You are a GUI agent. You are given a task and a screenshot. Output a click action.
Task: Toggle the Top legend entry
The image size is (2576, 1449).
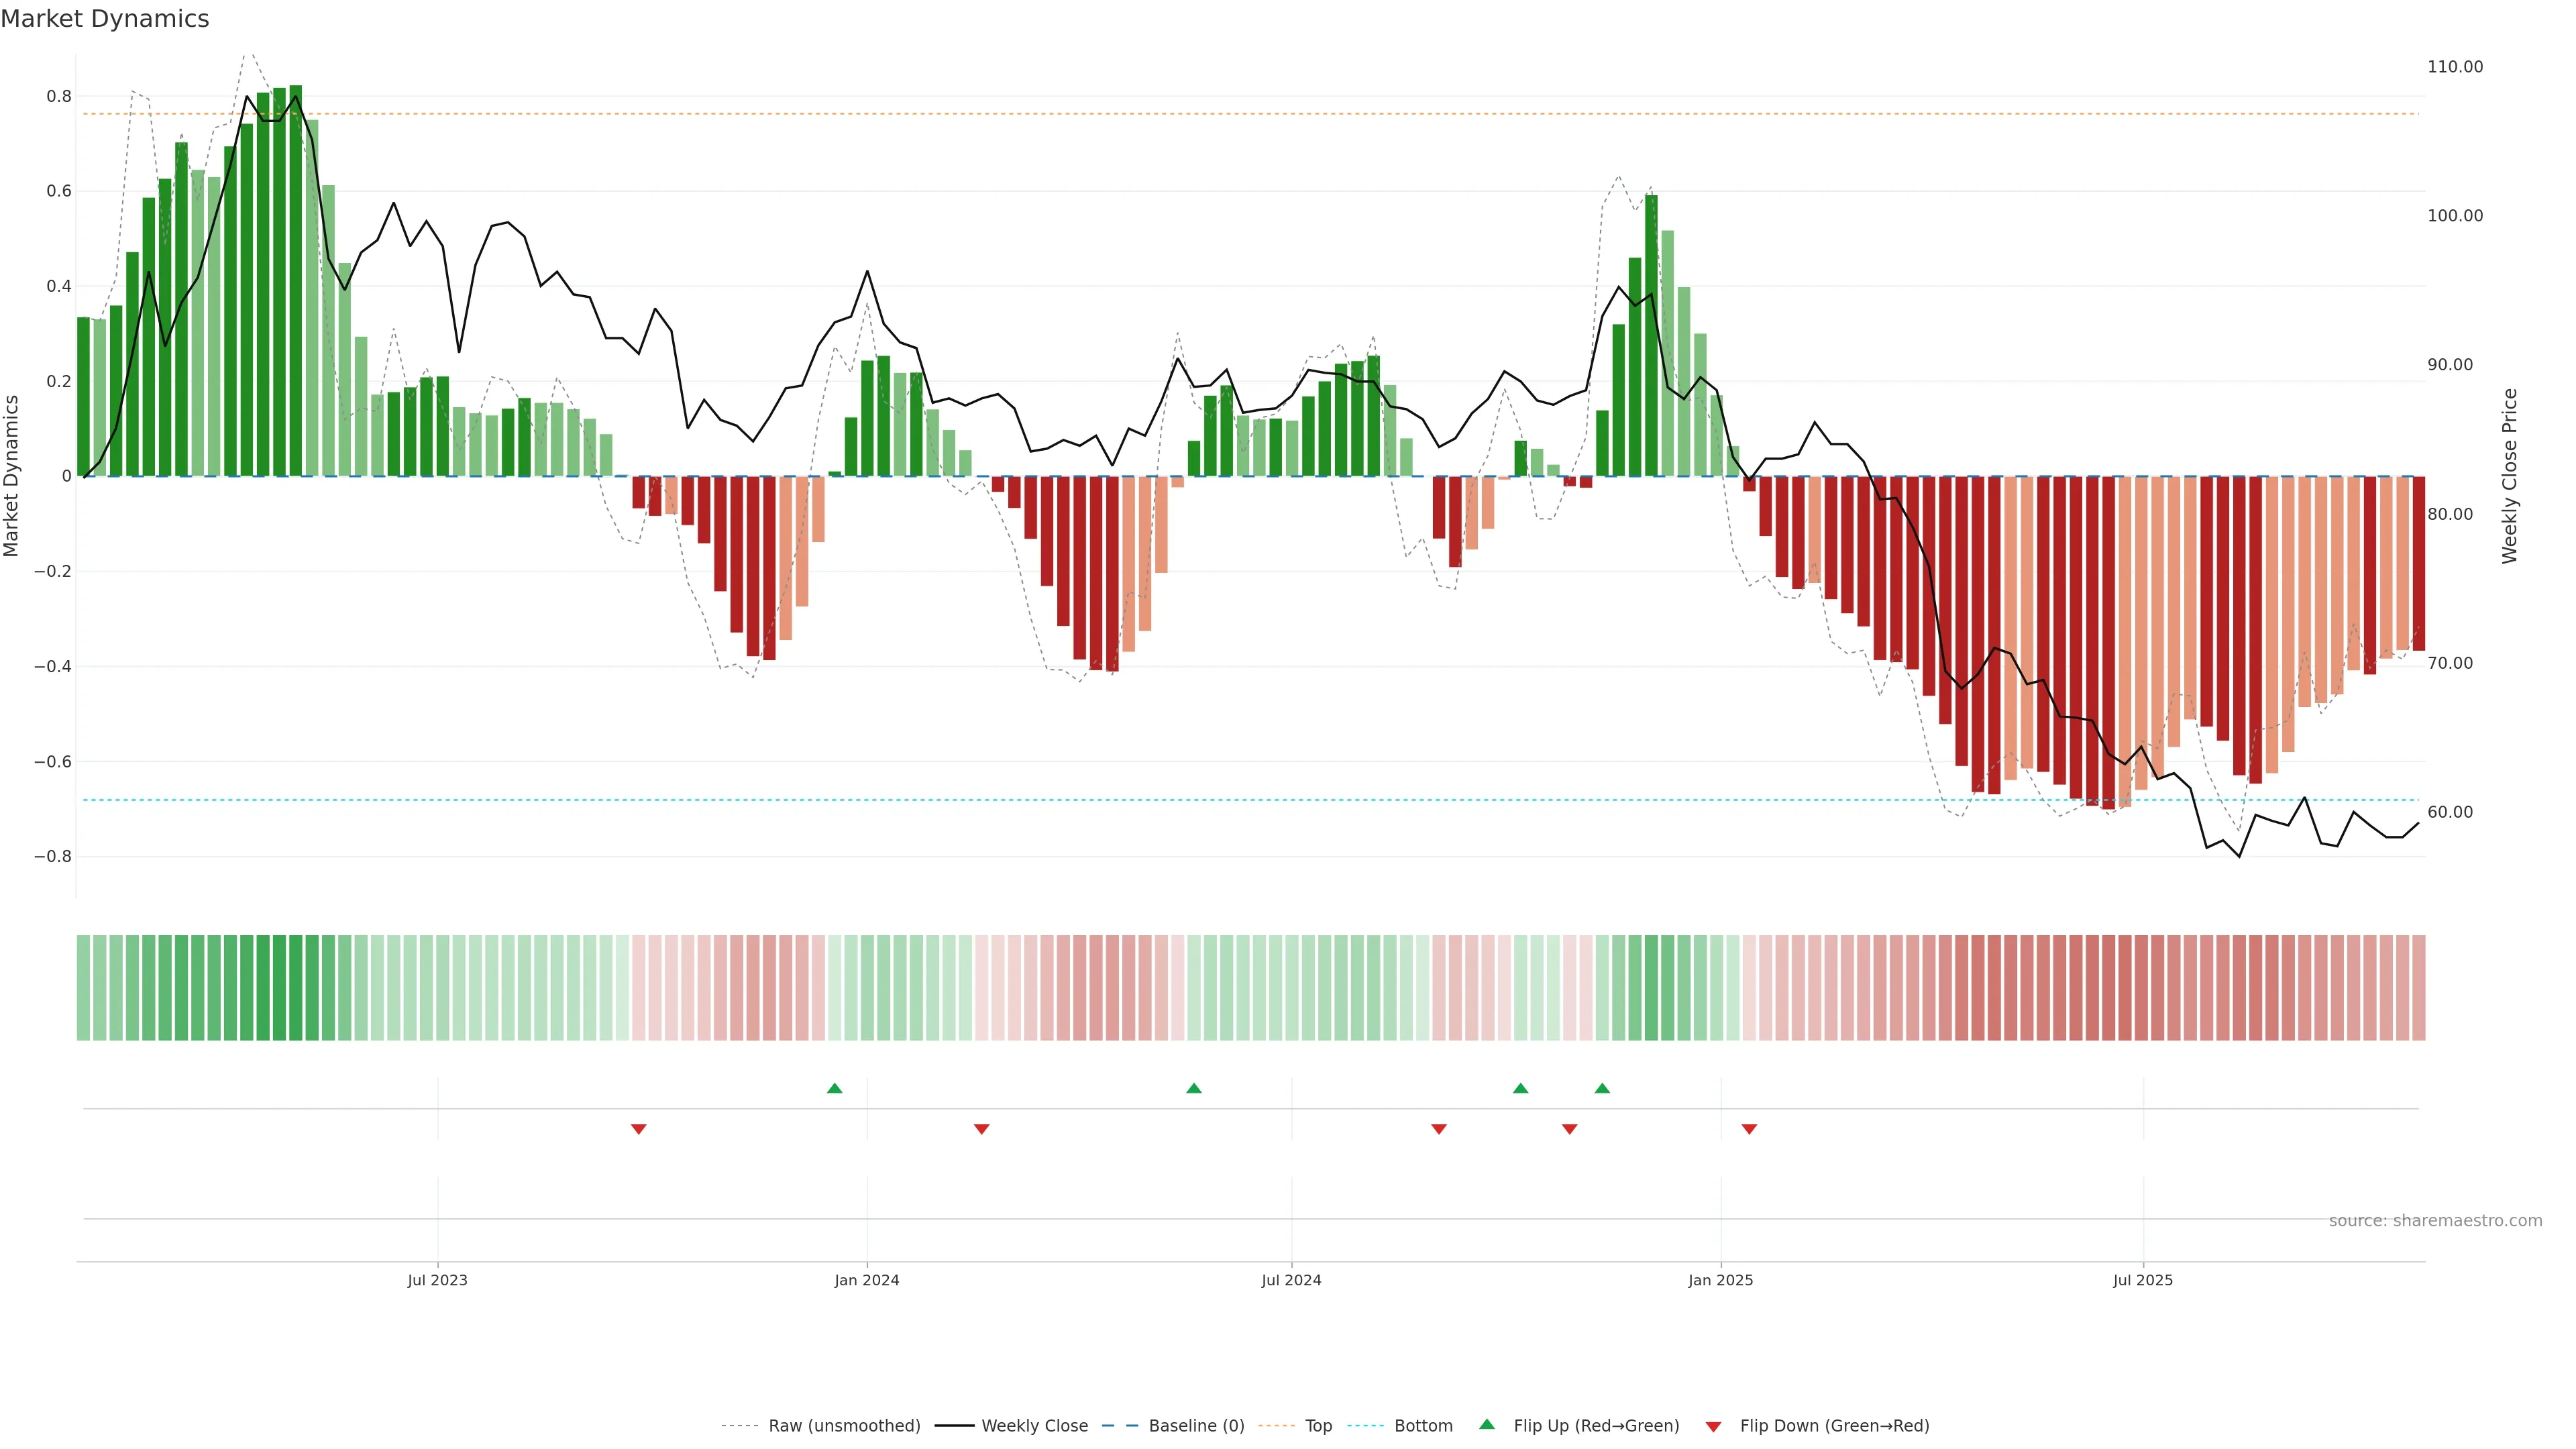tap(1318, 1426)
